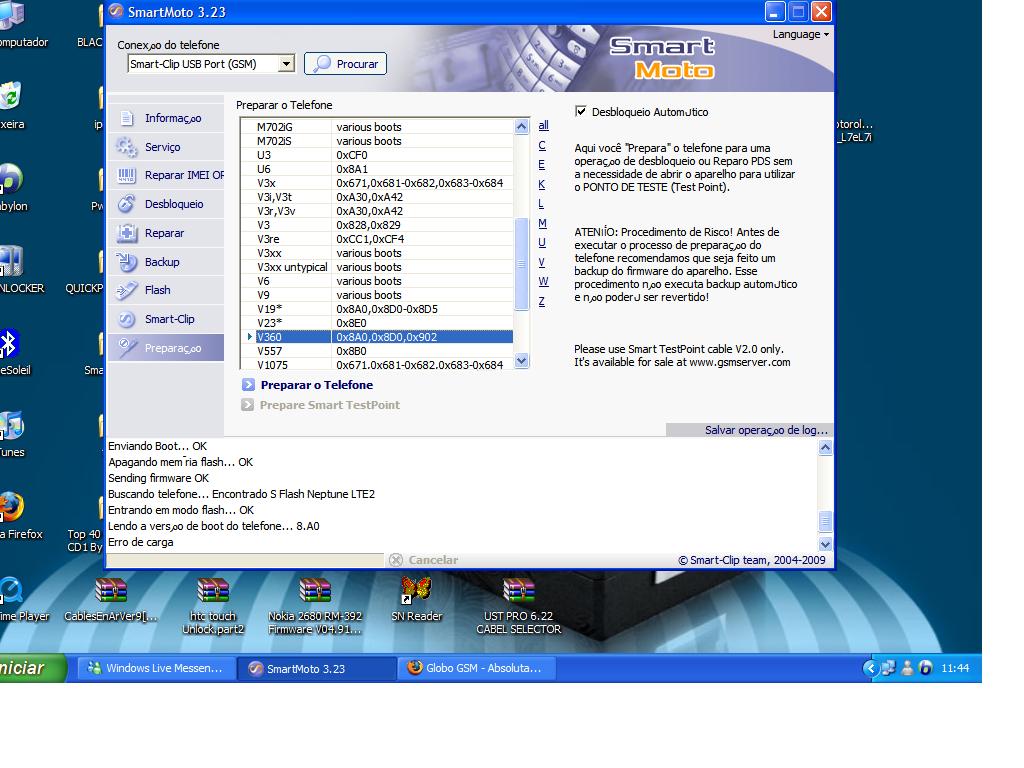
Task: Open the Informação sidebar section
Action: point(166,118)
